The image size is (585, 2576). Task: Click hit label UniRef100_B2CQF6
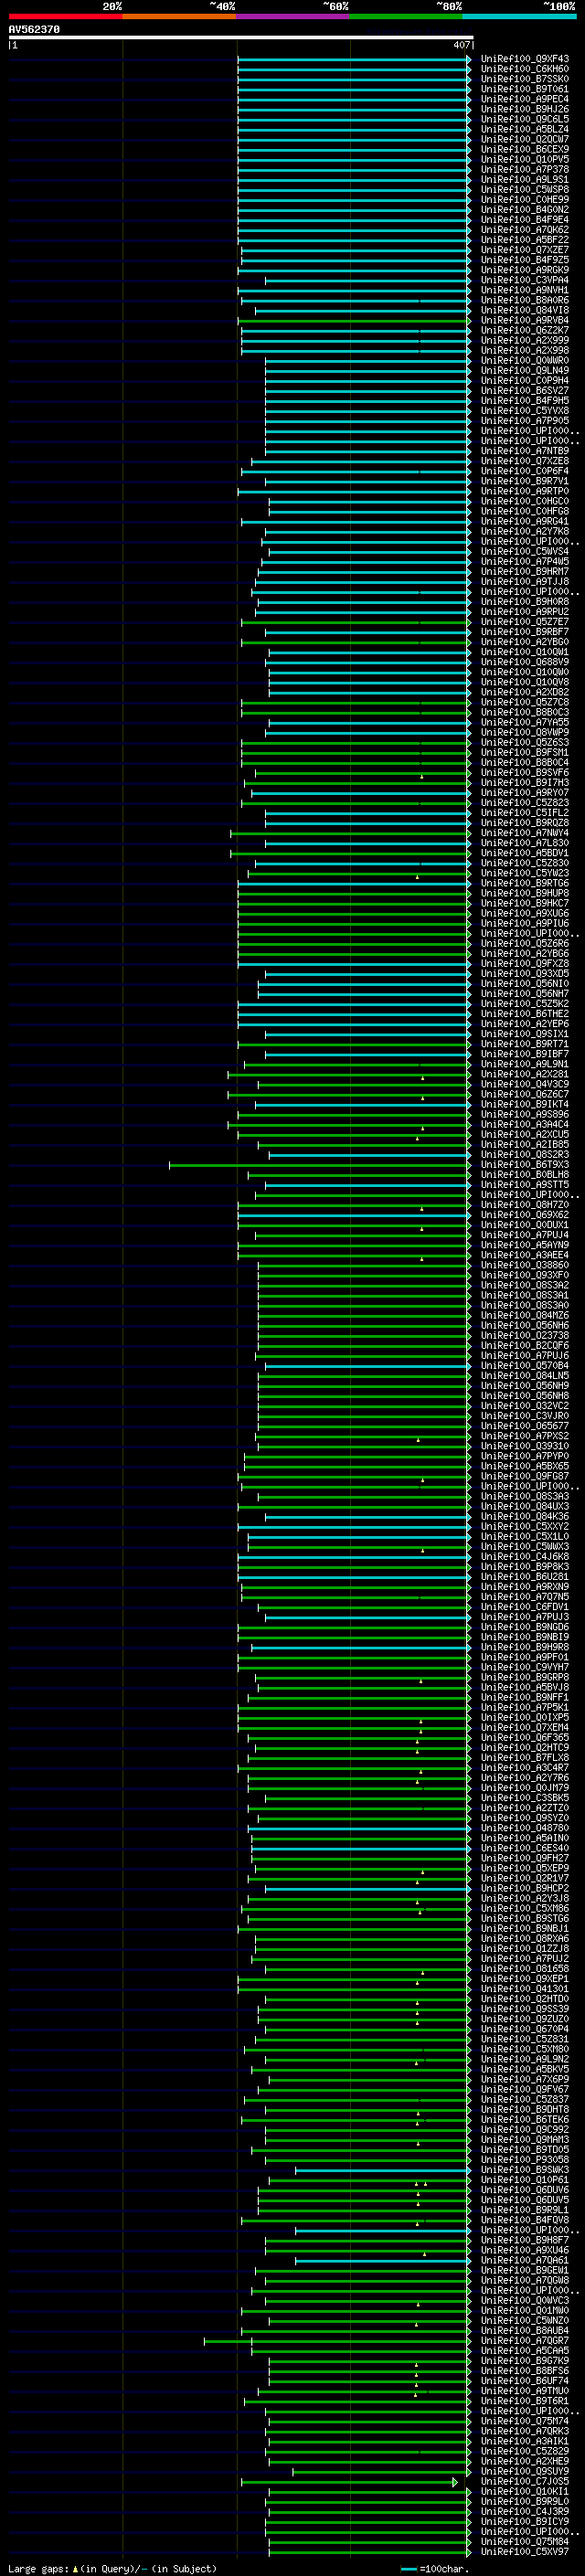click(x=525, y=1346)
